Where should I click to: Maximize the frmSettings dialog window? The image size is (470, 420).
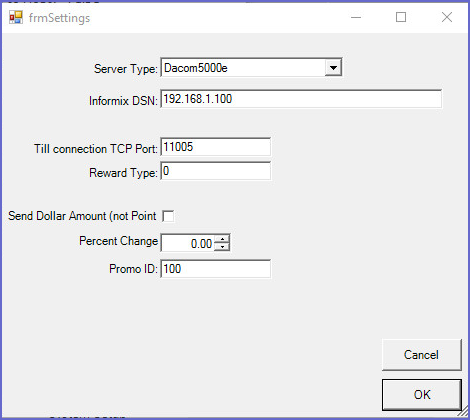pos(401,17)
